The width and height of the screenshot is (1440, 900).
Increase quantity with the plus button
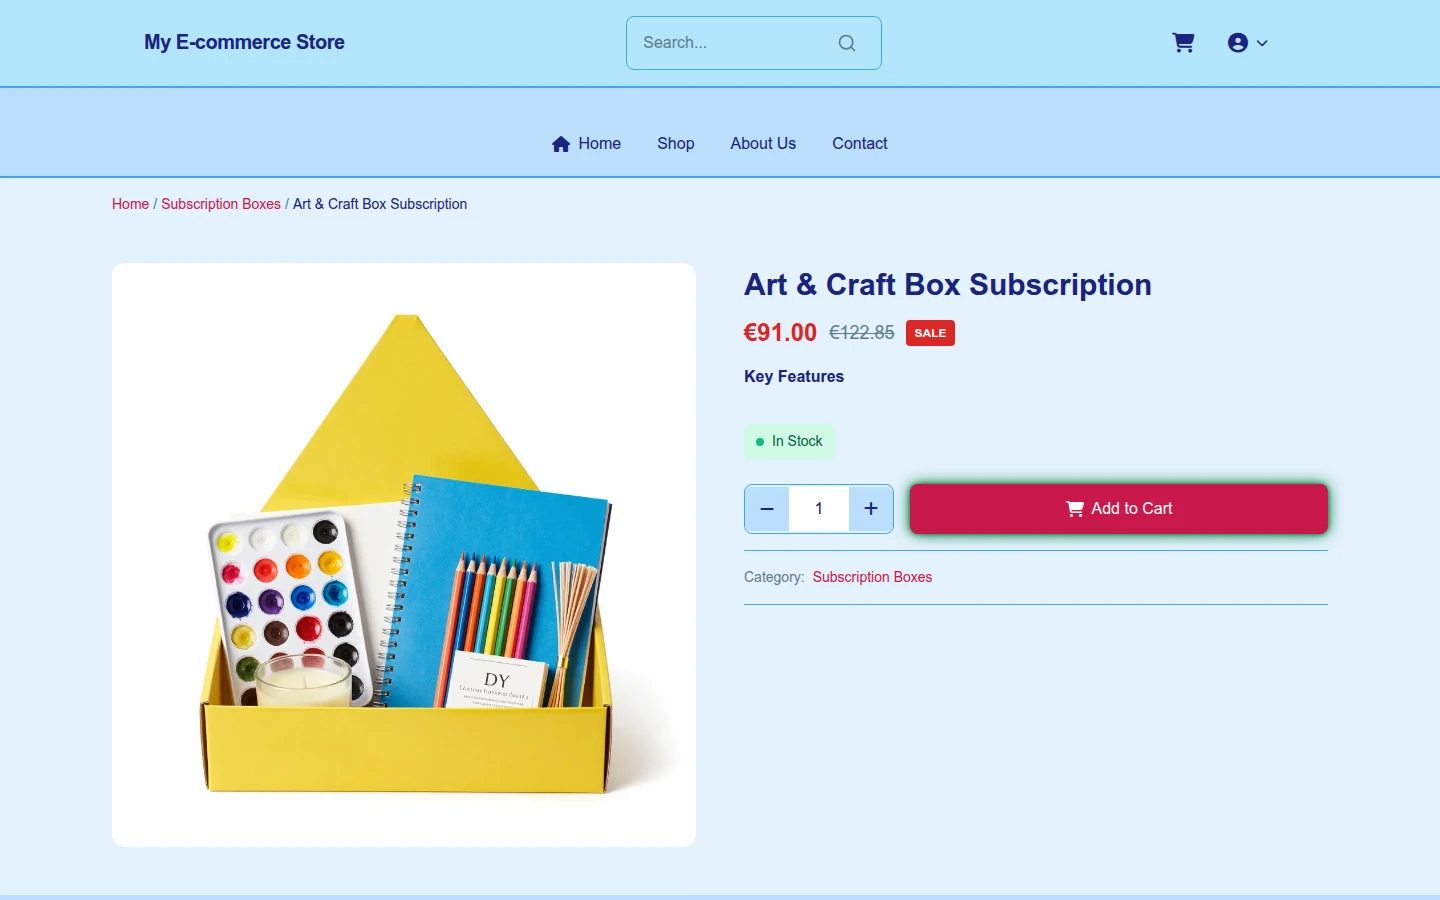[x=871, y=509]
